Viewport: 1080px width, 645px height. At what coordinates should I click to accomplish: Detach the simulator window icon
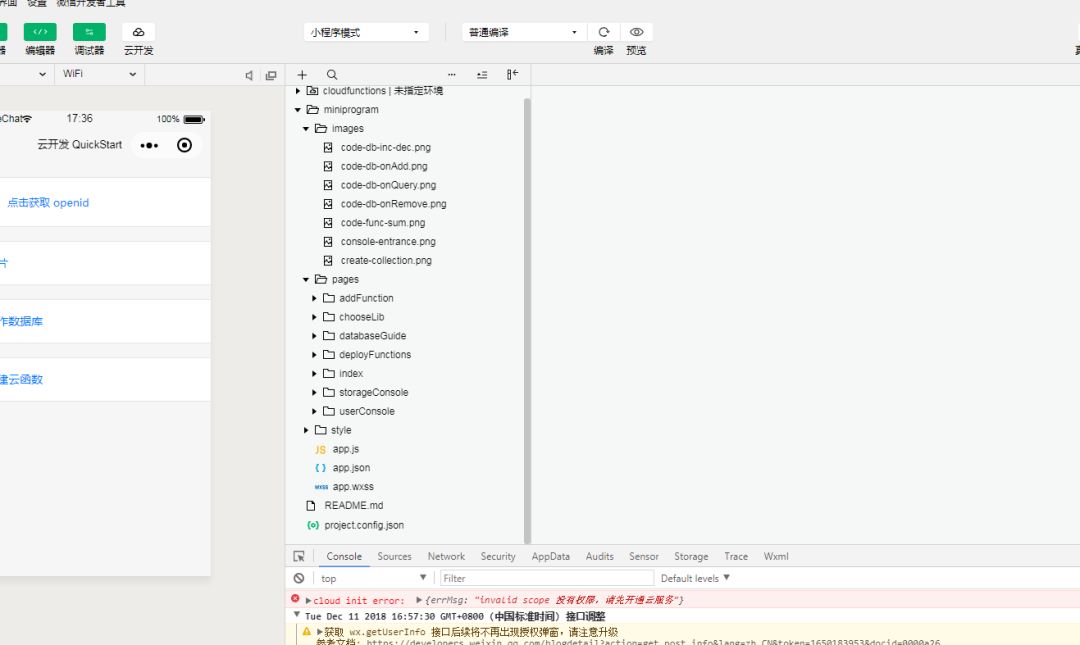click(x=271, y=75)
